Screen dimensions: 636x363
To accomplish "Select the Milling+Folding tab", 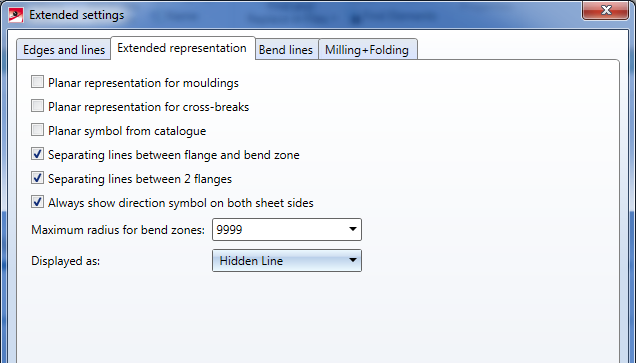I will [367, 49].
